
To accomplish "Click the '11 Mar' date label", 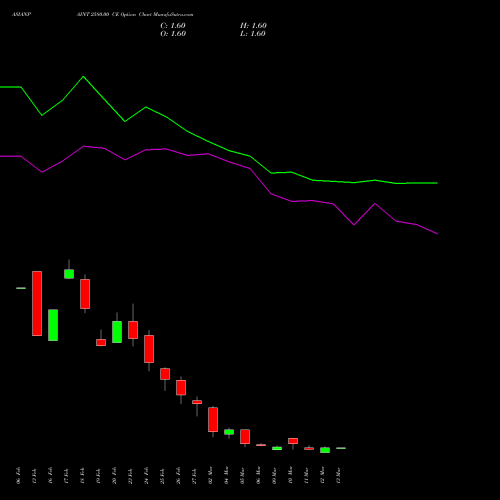I will pos(306,476).
